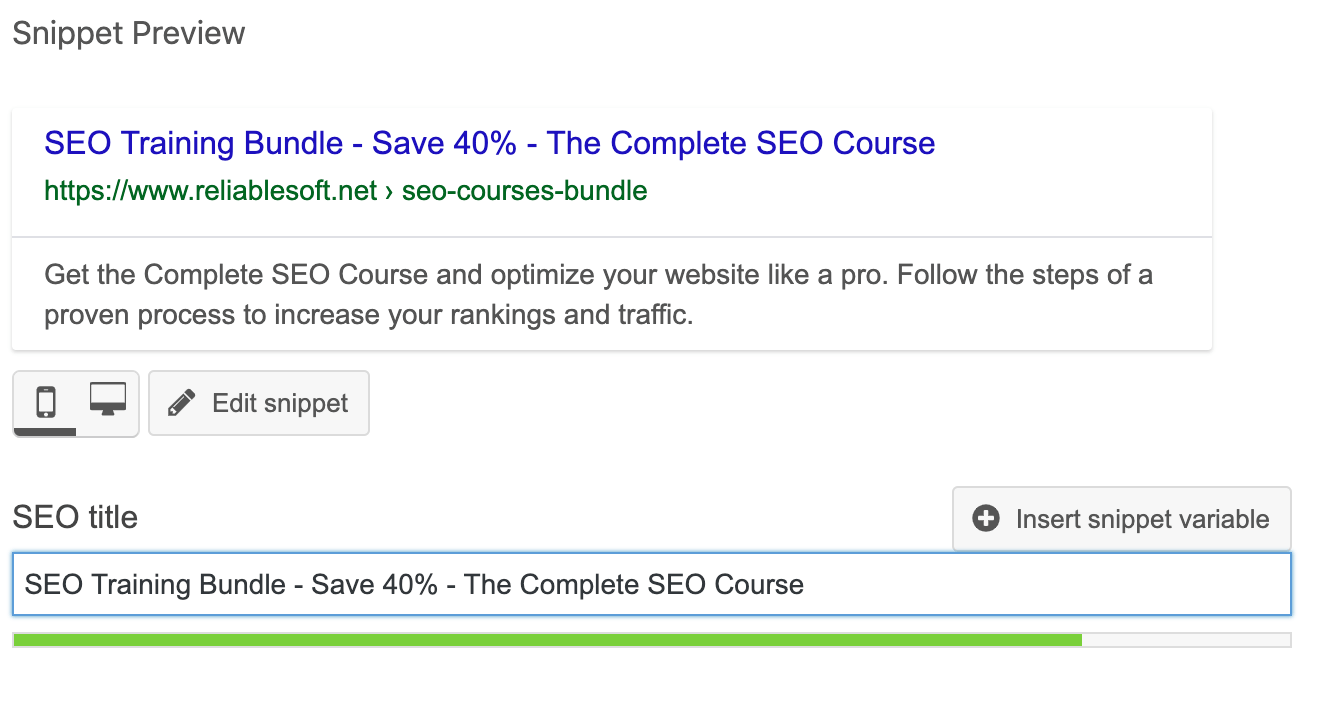Image resolution: width=1318 pixels, height=708 pixels.
Task: Click the gray unfilled end of the title length bar
Action: pyautogui.click(x=1186, y=640)
